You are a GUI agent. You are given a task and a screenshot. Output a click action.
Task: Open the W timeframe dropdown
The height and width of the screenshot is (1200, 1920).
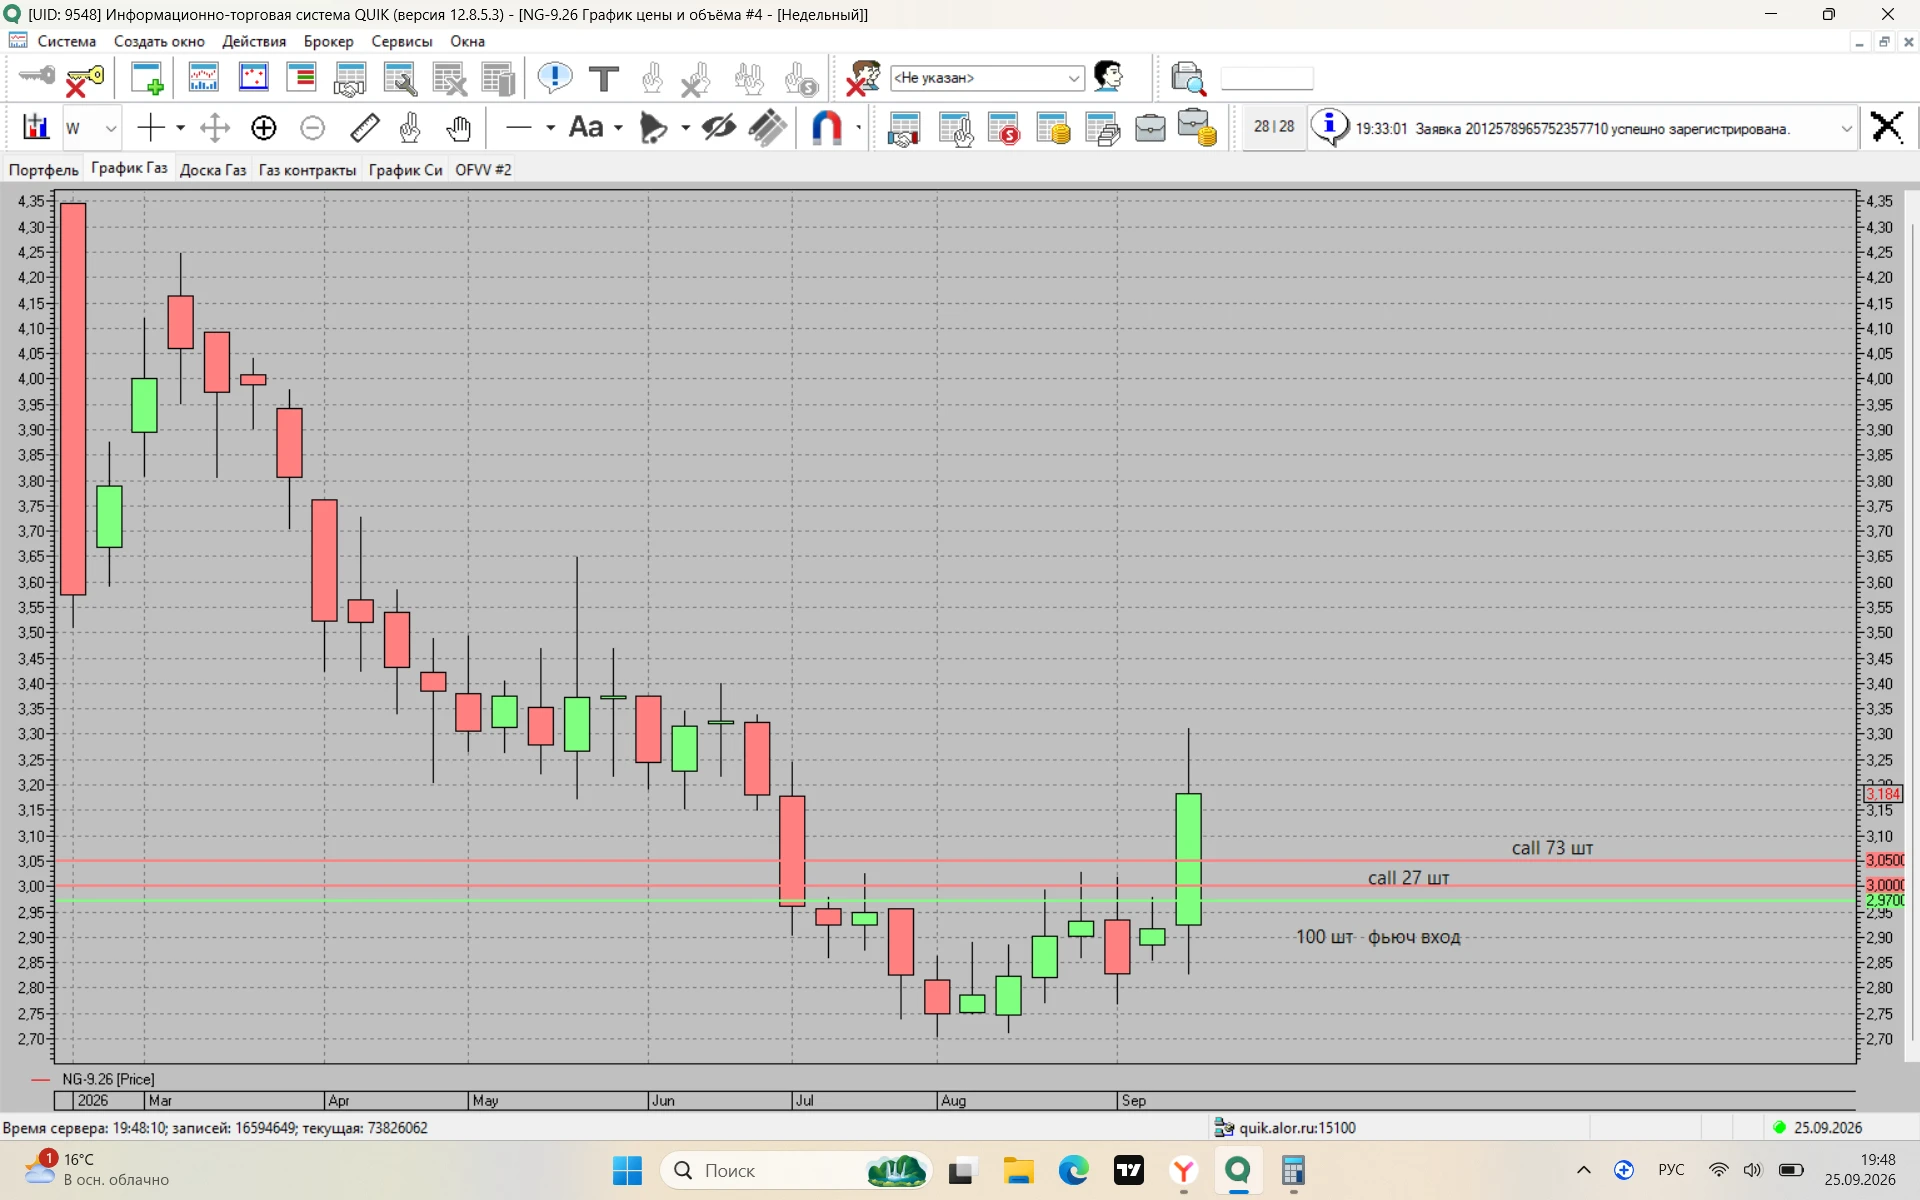pos(91,128)
